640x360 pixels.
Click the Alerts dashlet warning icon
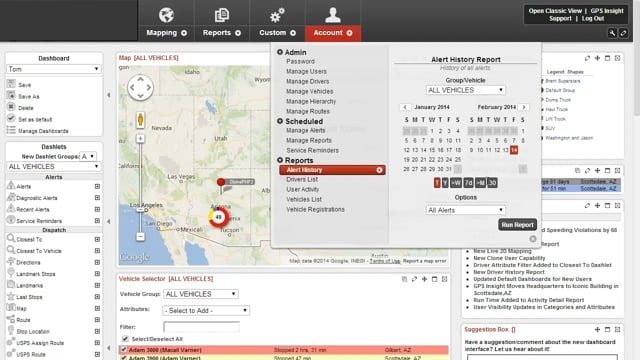pos(11,185)
